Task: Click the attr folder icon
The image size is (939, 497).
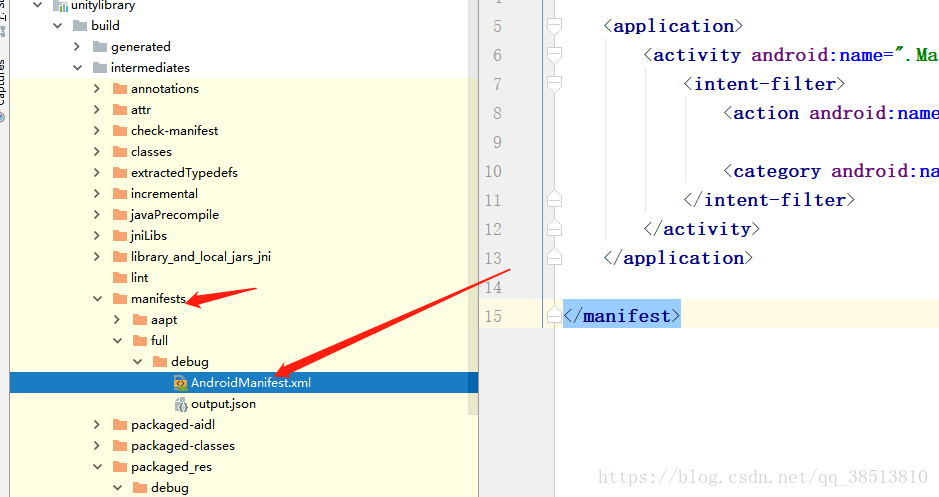Action: click(120, 110)
